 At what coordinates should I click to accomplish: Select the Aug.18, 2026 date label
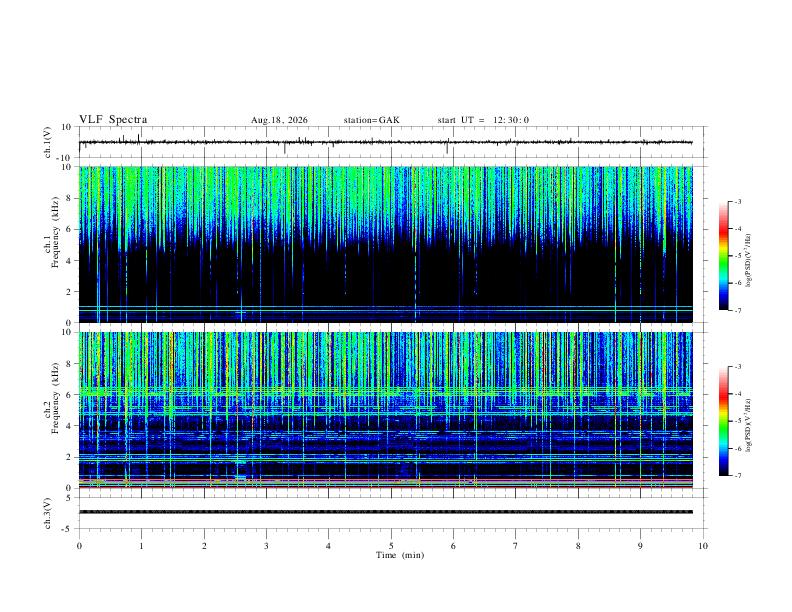click(x=279, y=120)
